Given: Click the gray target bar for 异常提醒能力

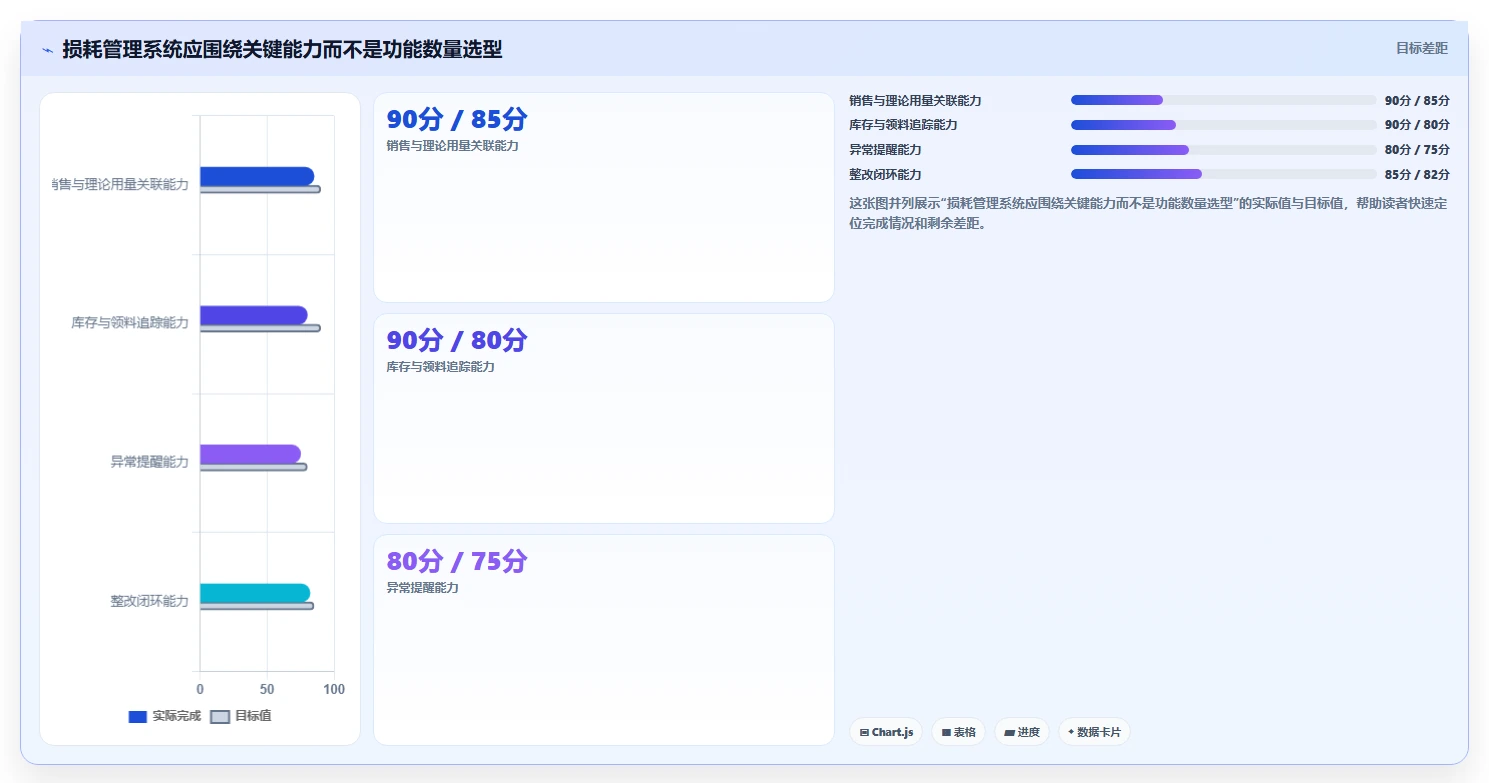Looking at the screenshot, I should pos(253,467).
